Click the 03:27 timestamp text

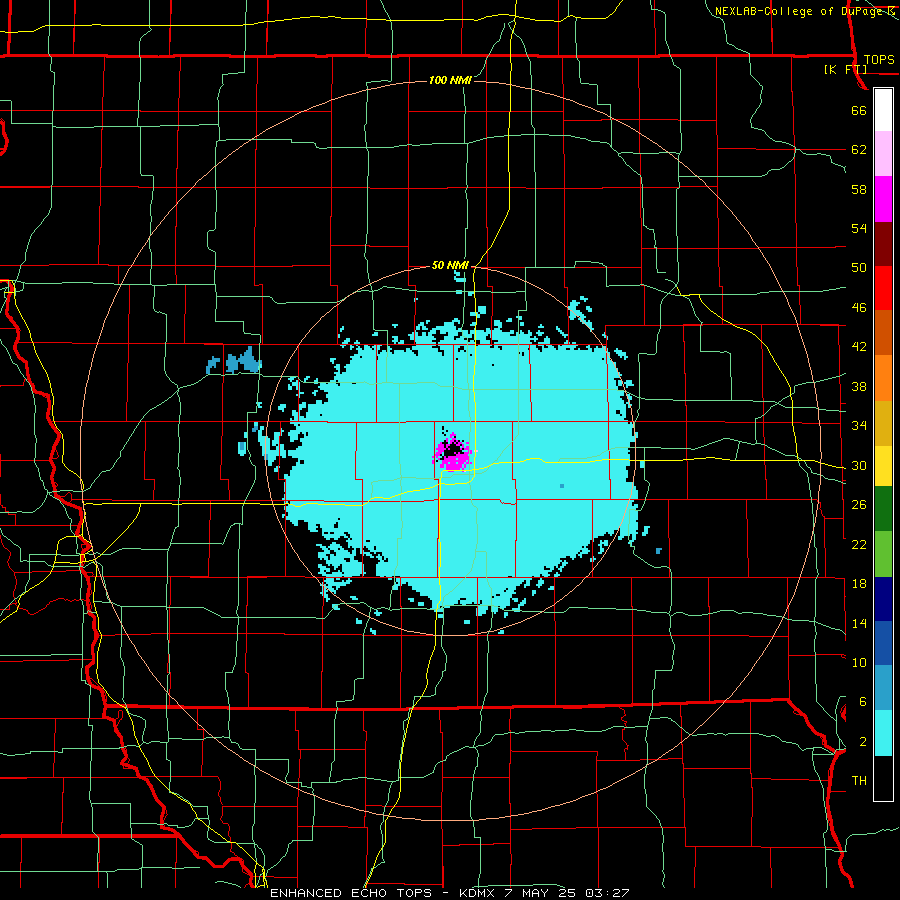coord(607,893)
